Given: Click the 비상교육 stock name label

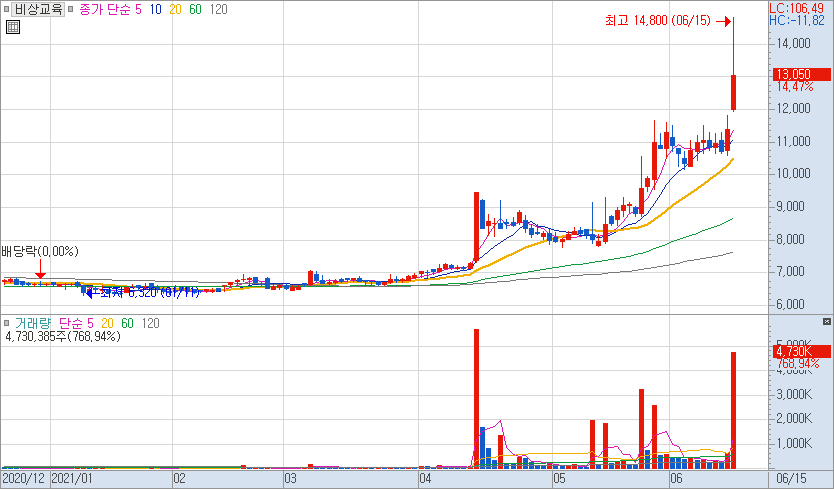Looking at the screenshot, I should (x=38, y=10).
